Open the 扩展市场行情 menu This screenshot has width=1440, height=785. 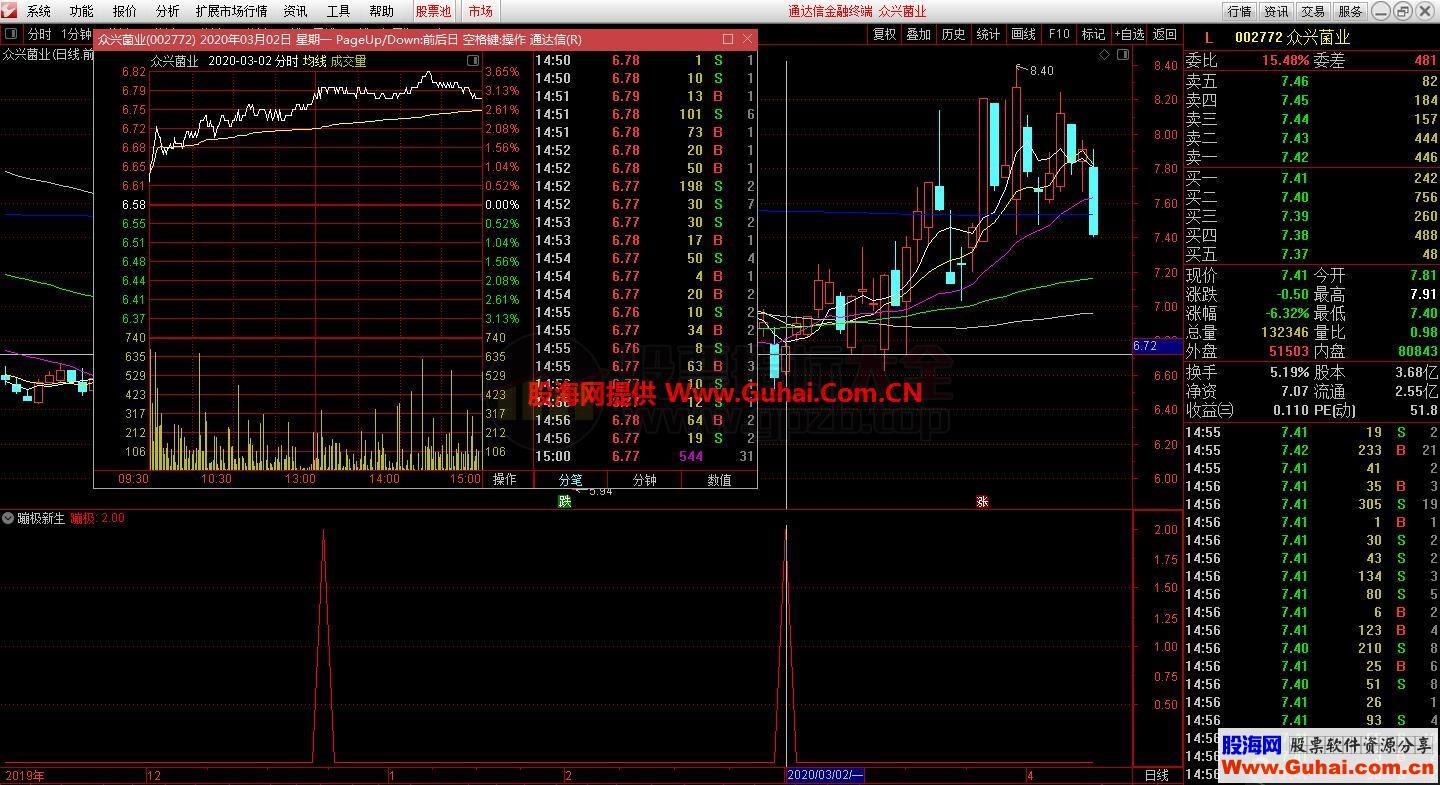[x=231, y=11]
